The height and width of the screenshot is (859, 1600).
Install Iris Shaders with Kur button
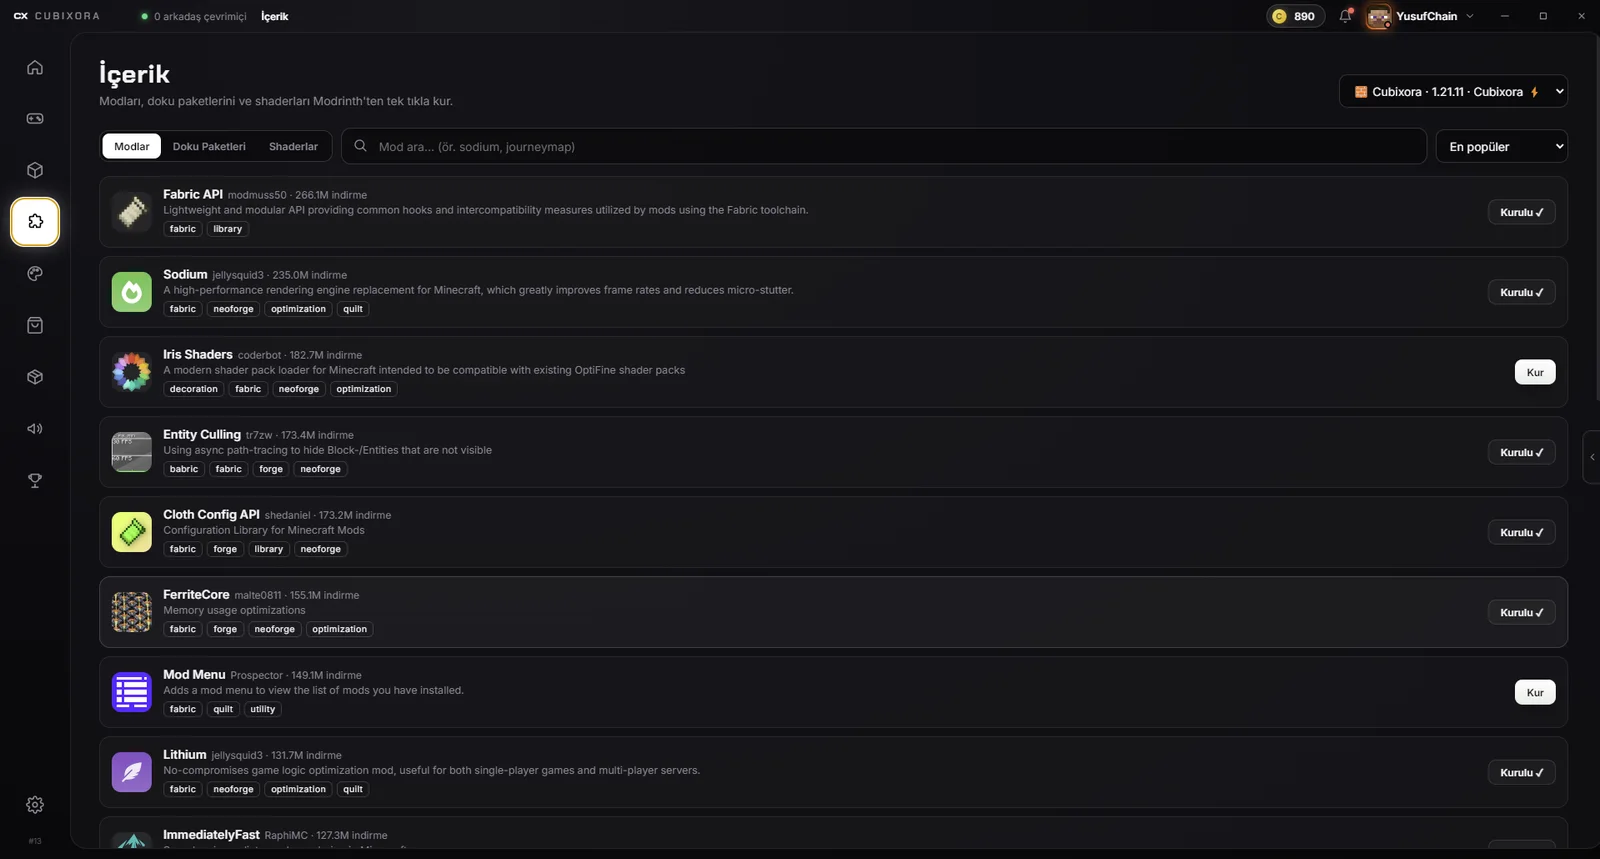tap(1535, 372)
